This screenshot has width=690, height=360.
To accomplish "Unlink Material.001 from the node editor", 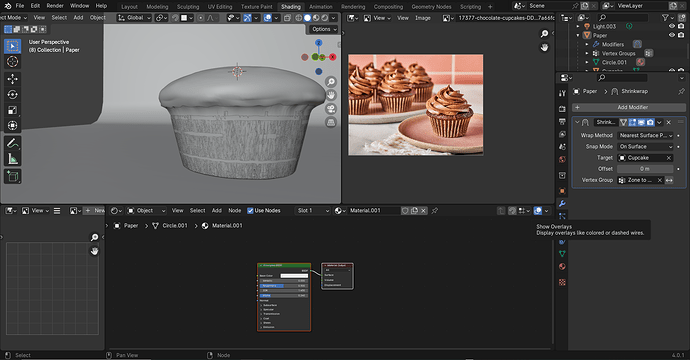I will click(423, 211).
